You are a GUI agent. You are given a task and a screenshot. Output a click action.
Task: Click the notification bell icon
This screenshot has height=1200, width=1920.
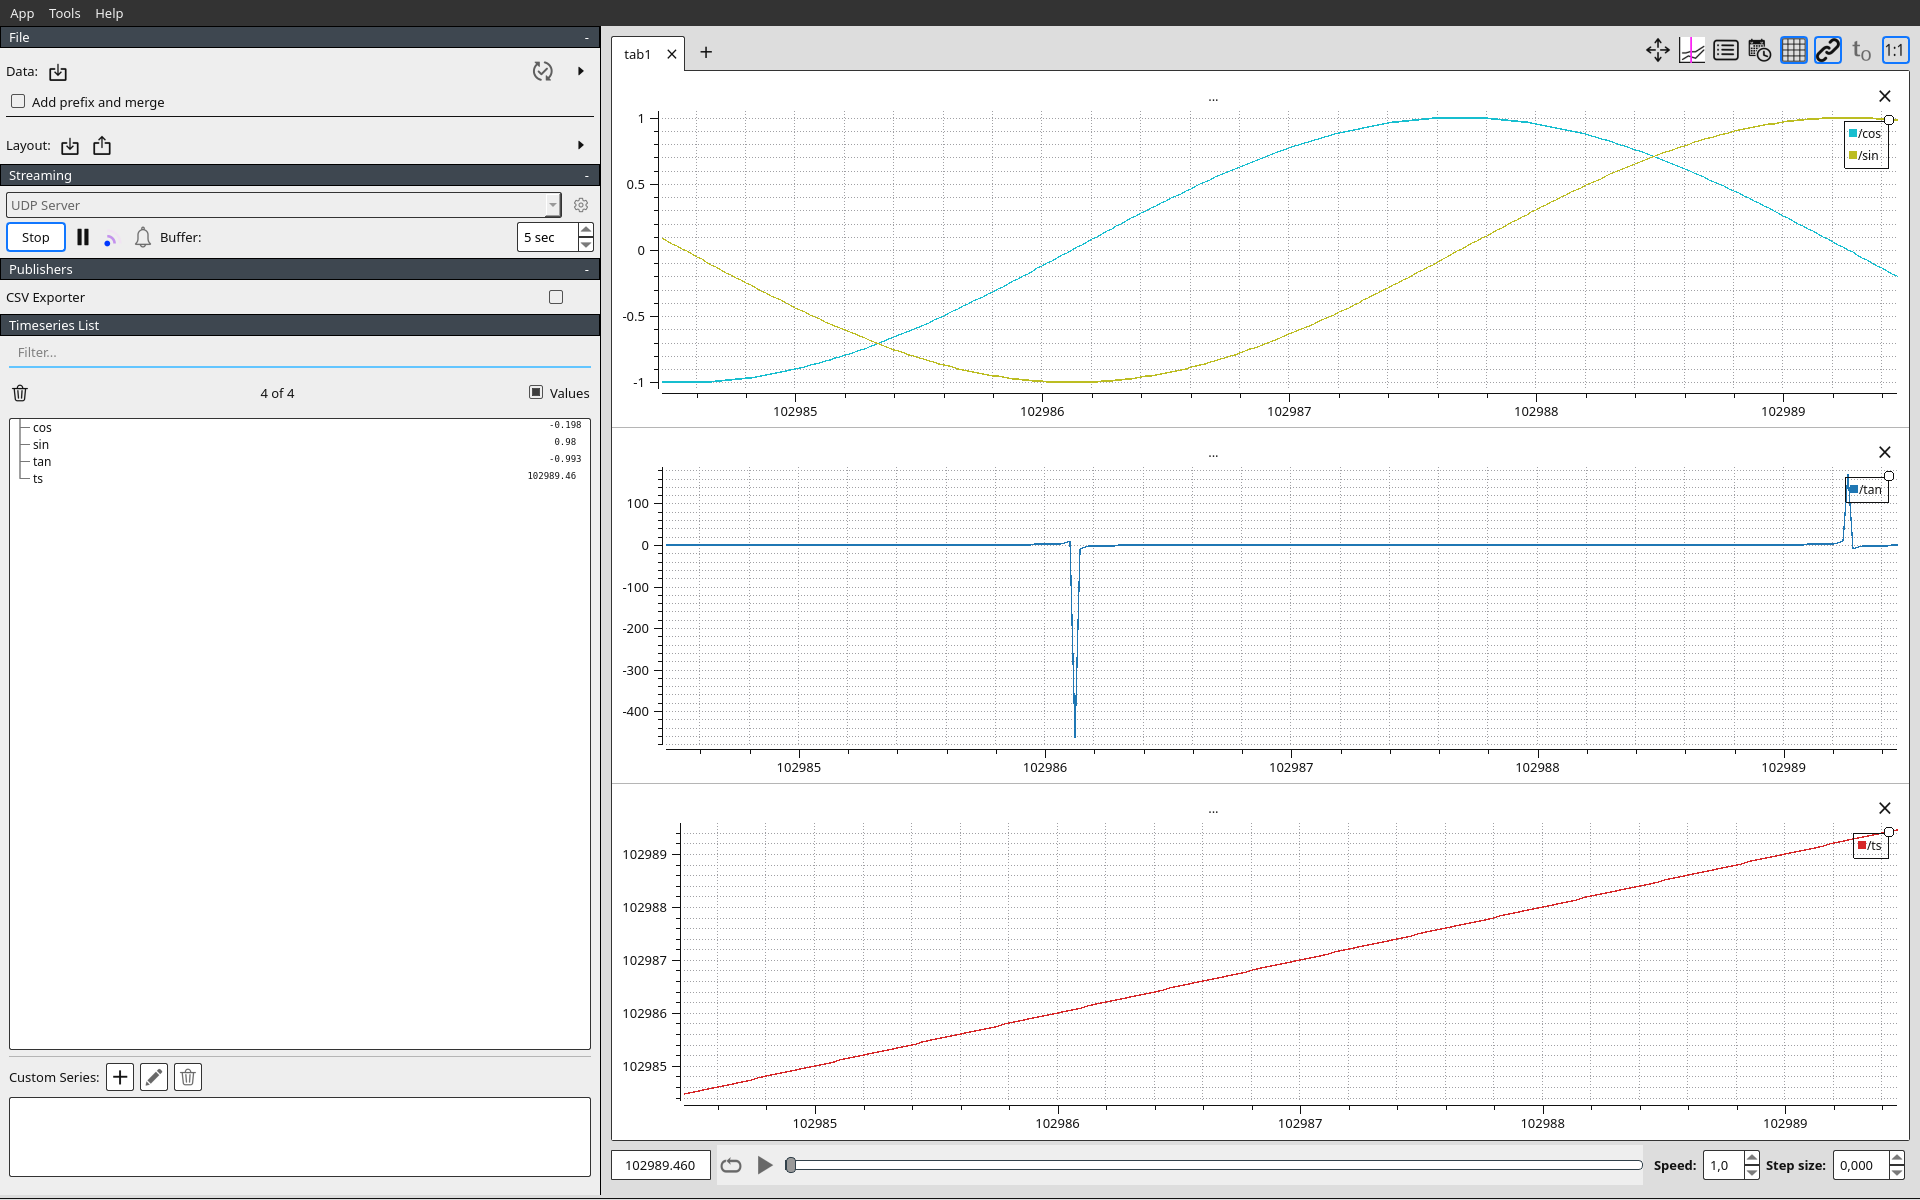click(143, 237)
